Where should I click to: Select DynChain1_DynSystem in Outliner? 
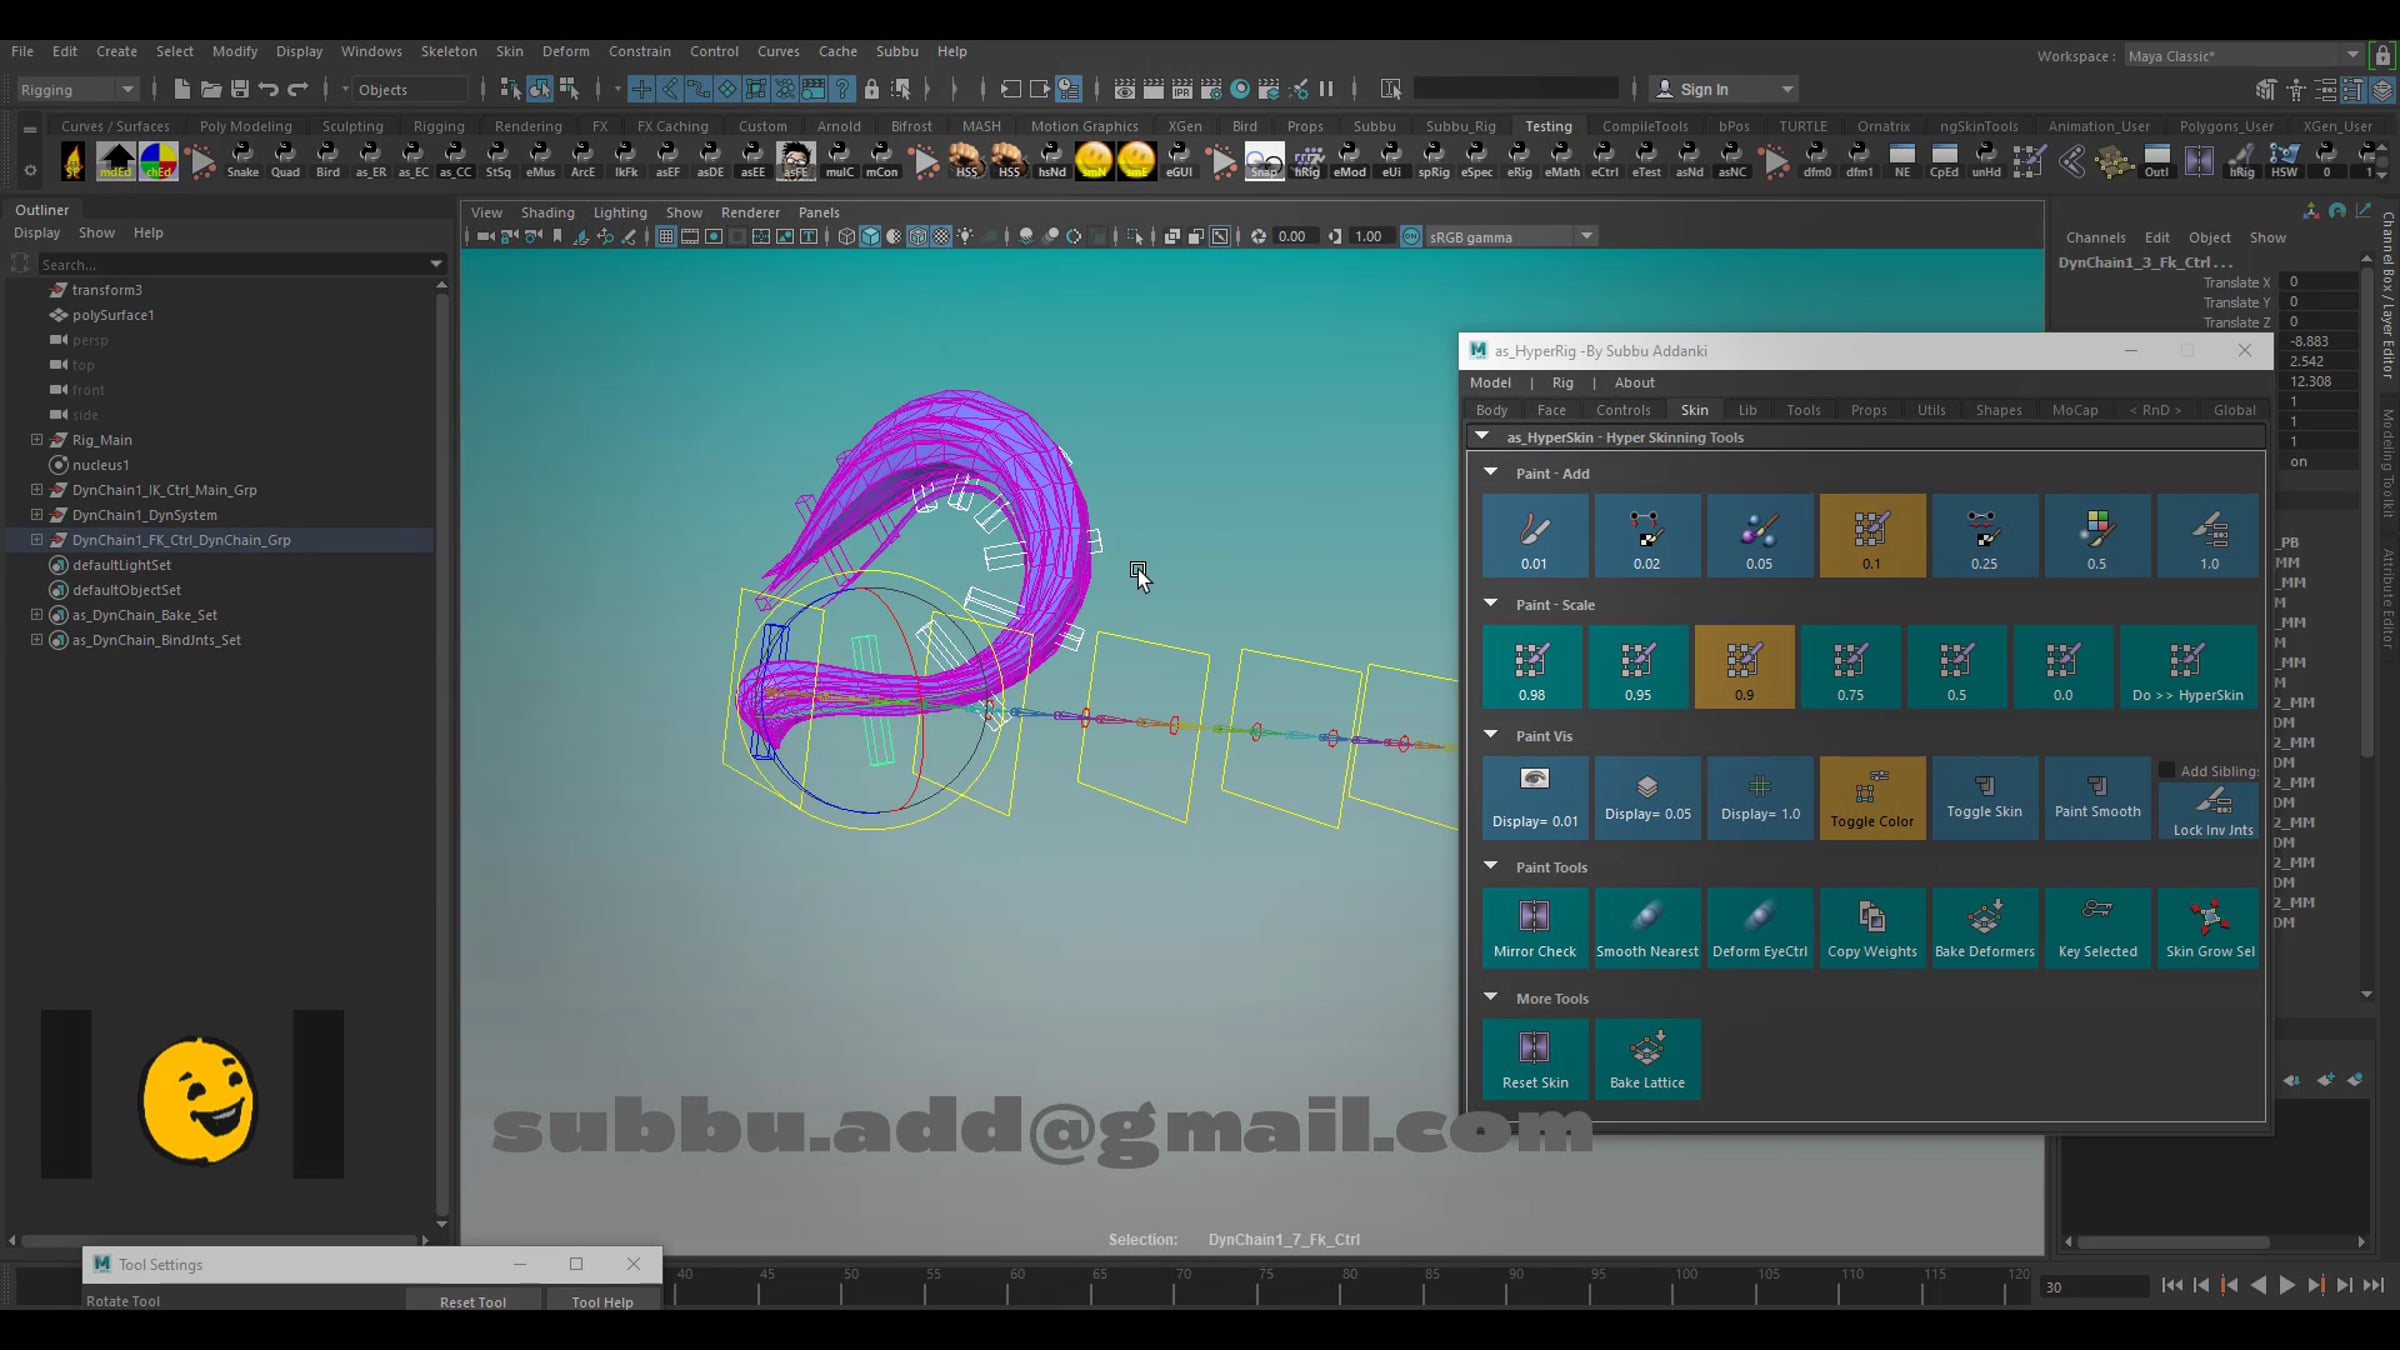tap(144, 514)
